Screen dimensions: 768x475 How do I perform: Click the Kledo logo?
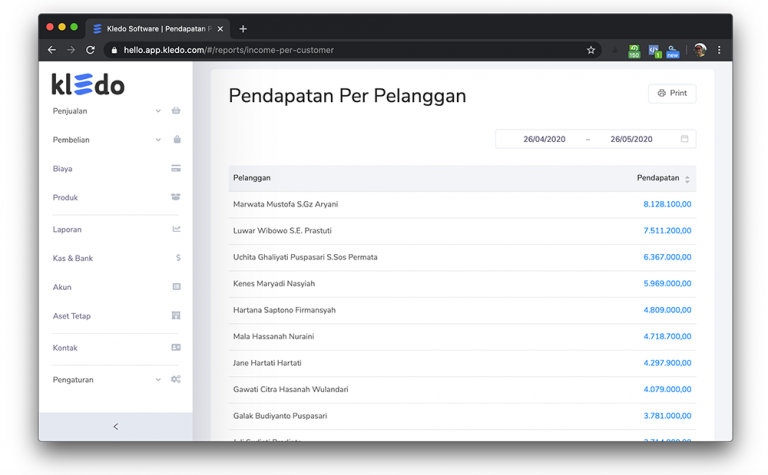88,85
